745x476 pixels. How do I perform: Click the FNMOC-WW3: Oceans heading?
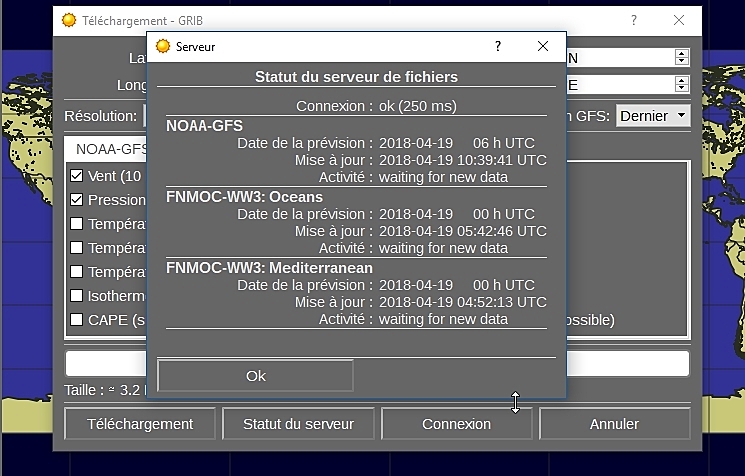point(244,197)
